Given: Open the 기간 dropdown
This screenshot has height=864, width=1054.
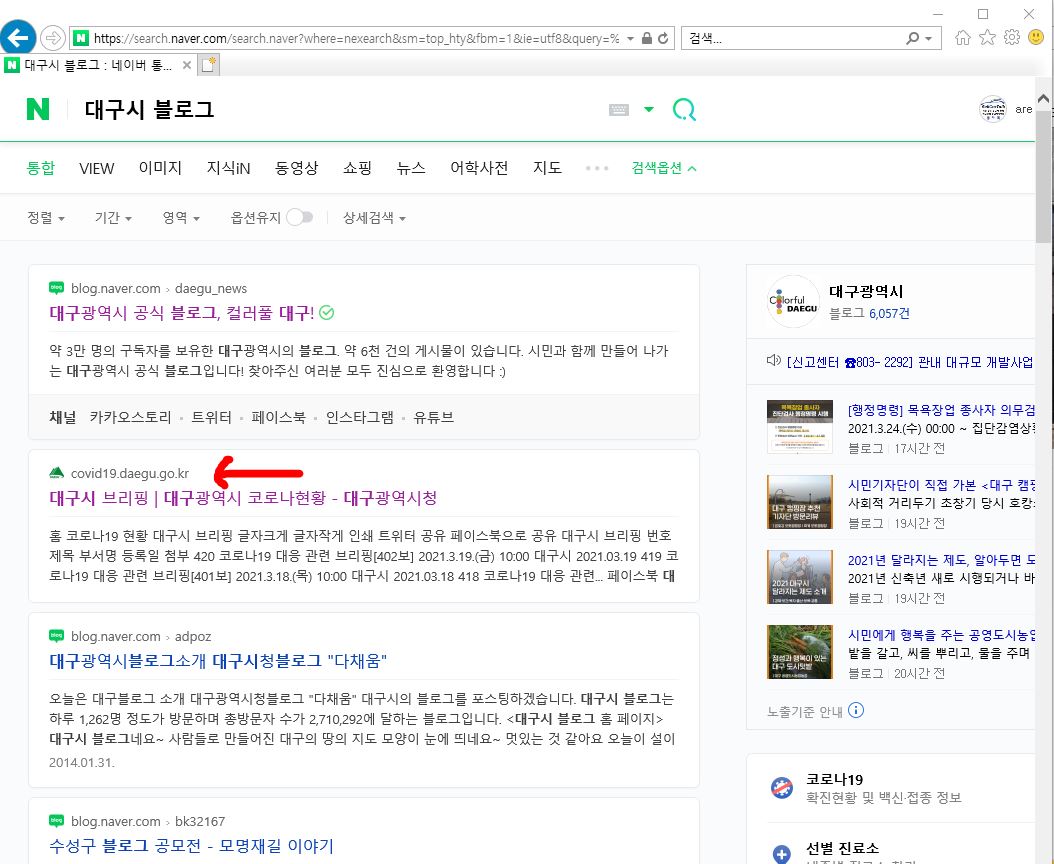Looking at the screenshot, I should pos(113,218).
